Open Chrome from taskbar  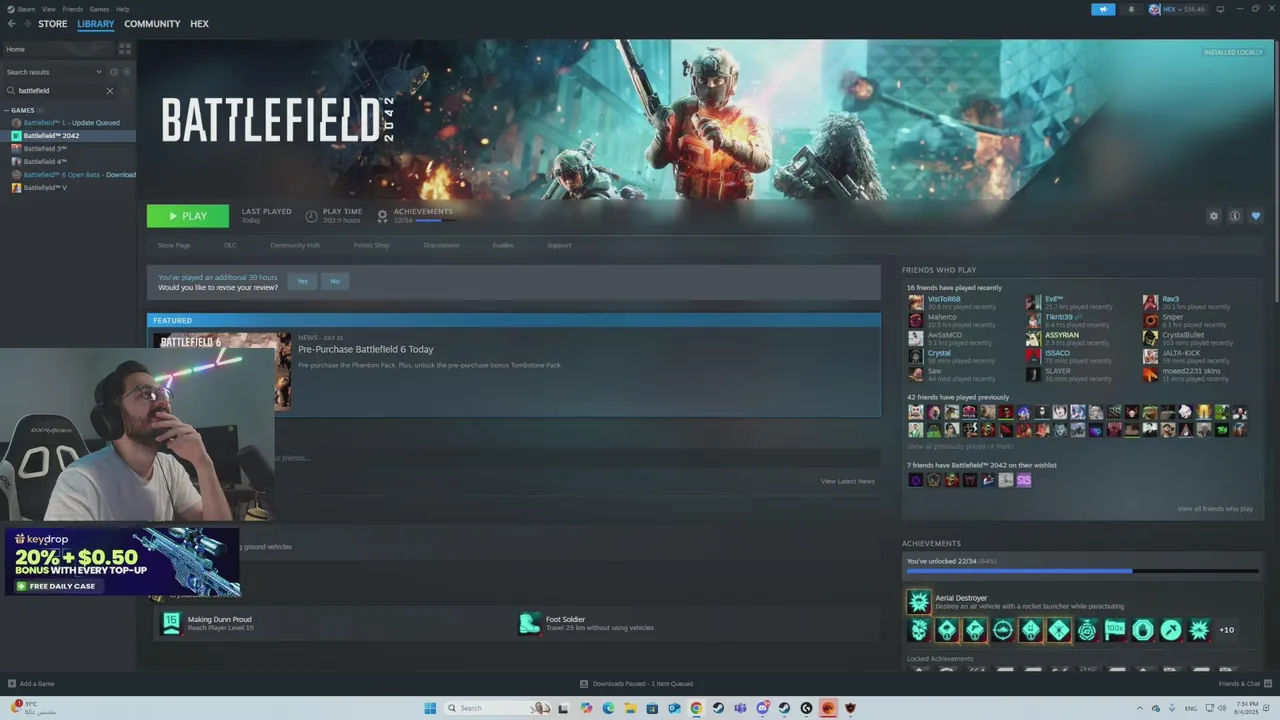pyautogui.click(x=696, y=708)
